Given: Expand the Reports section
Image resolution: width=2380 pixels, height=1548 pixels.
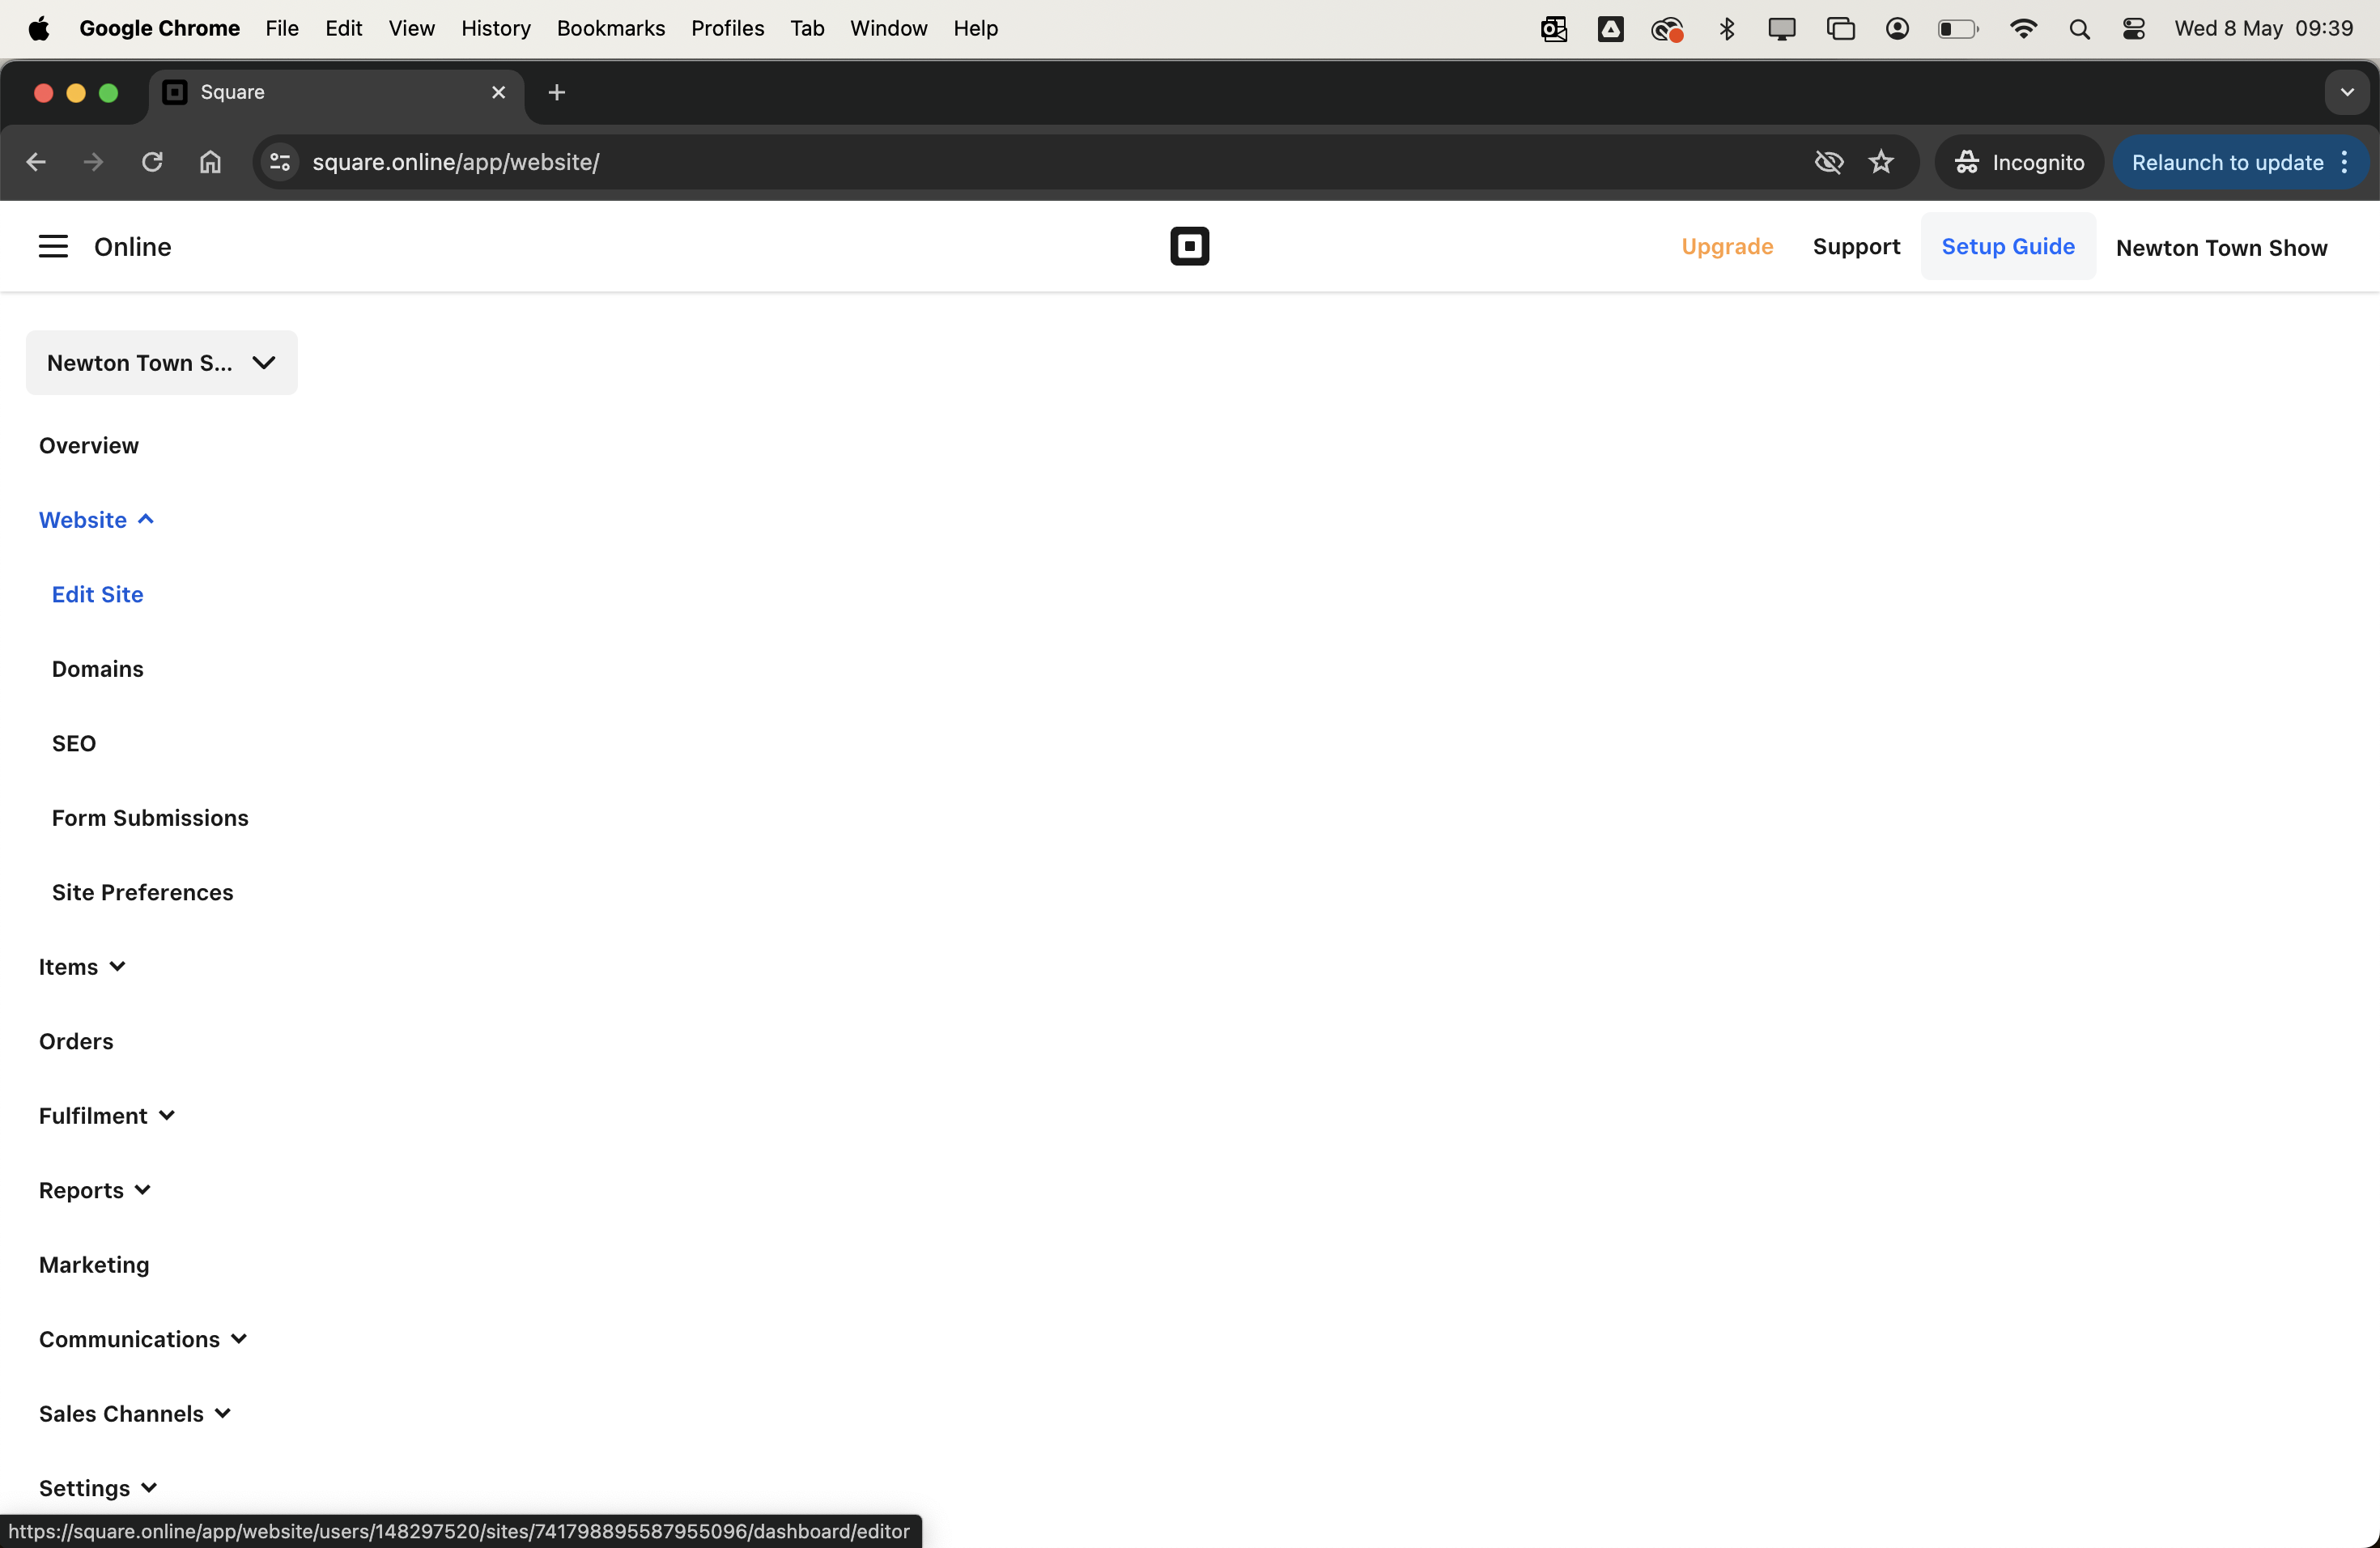Looking at the screenshot, I should click(x=95, y=1191).
